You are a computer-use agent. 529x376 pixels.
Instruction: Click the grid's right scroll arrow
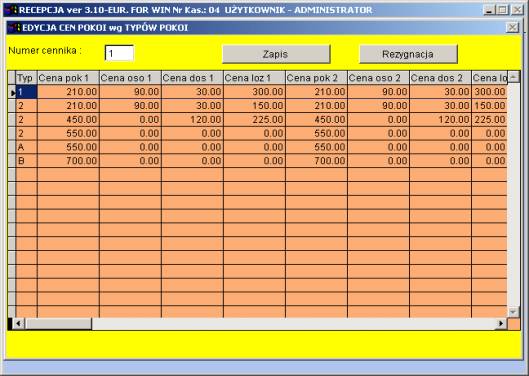coord(501,324)
